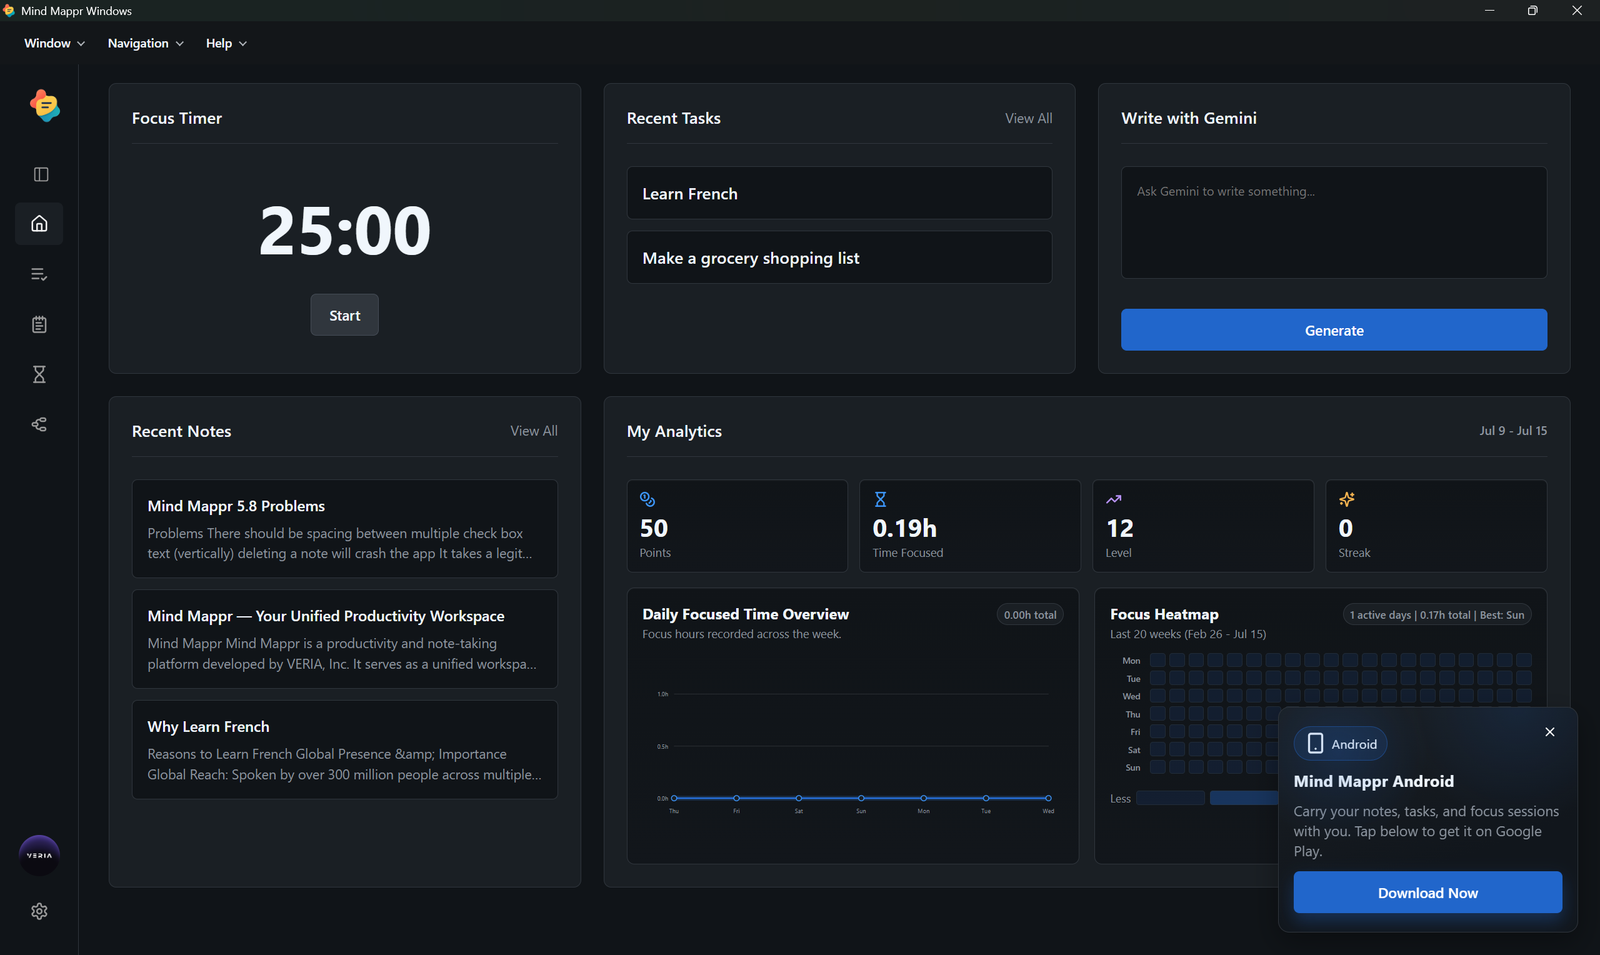Open the mind map graph sidebar icon
Screen dimensions: 1600x955
(39, 424)
